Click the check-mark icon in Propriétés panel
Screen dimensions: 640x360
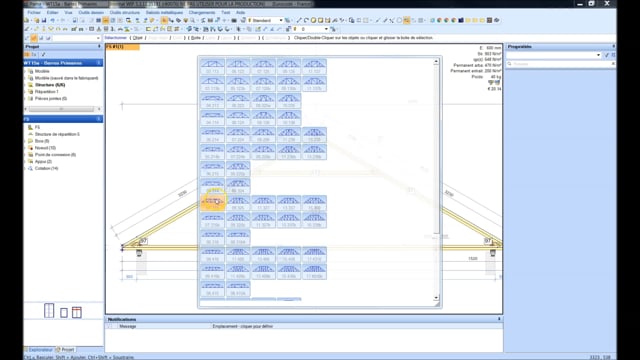pos(607,55)
